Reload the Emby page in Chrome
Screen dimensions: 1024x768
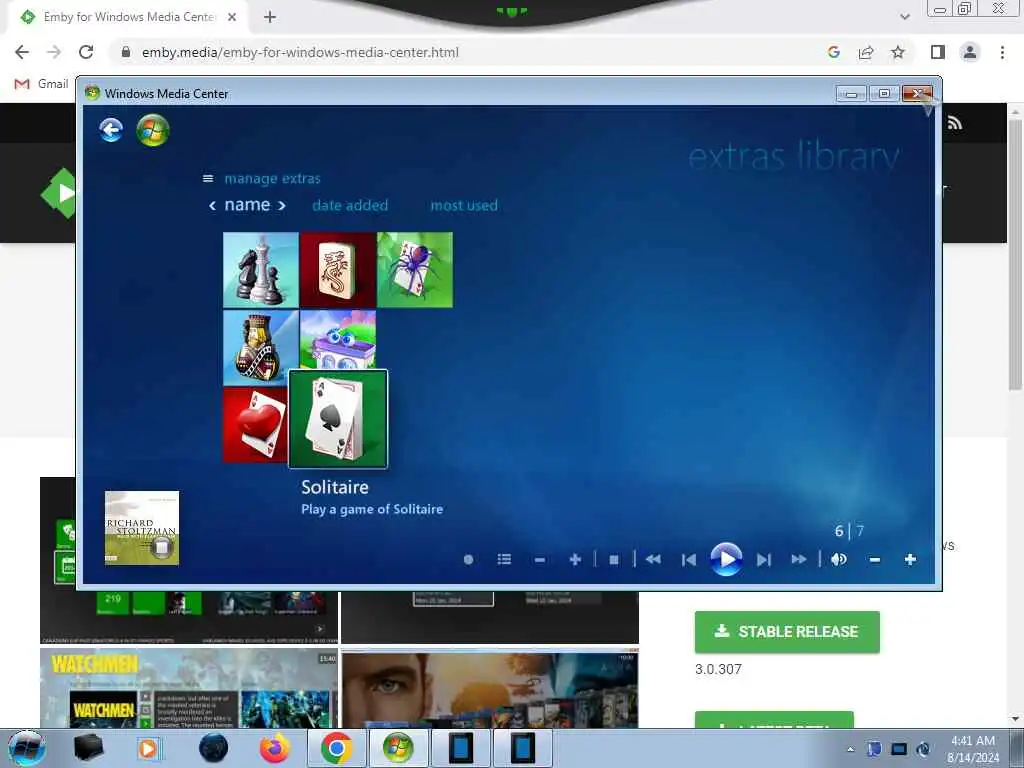point(86,52)
